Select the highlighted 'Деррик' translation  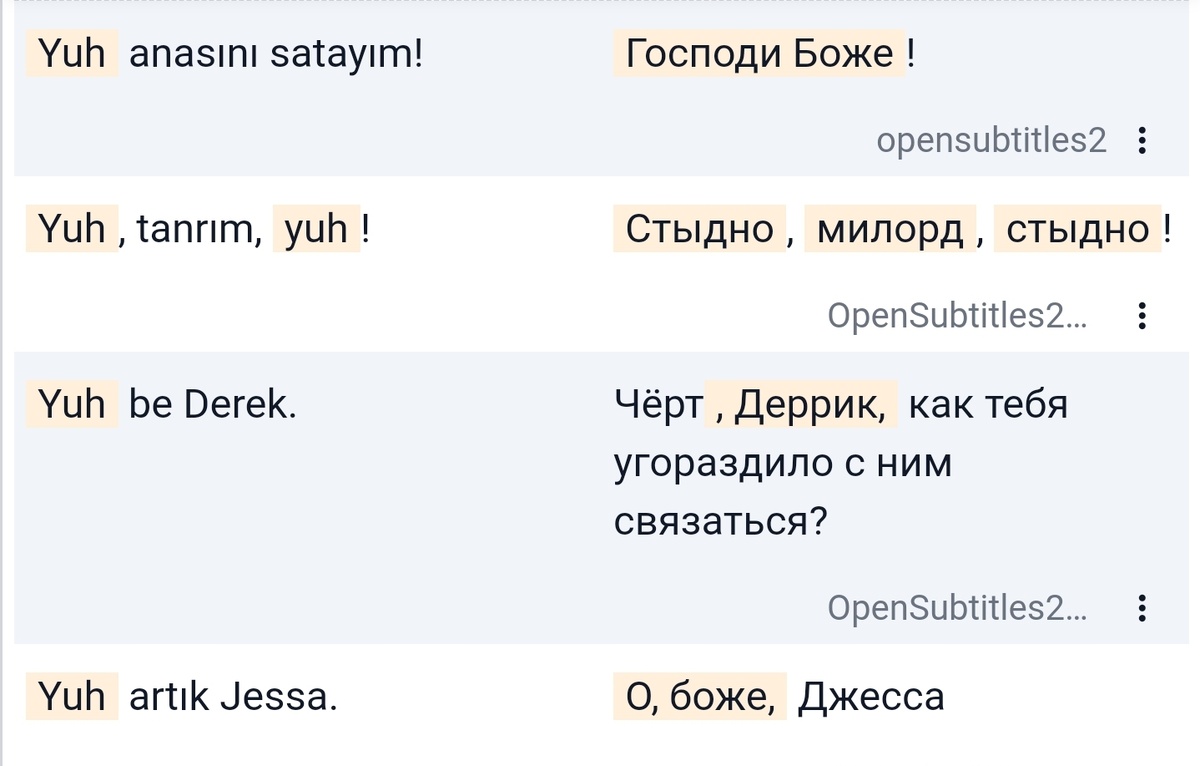coord(793,404)
